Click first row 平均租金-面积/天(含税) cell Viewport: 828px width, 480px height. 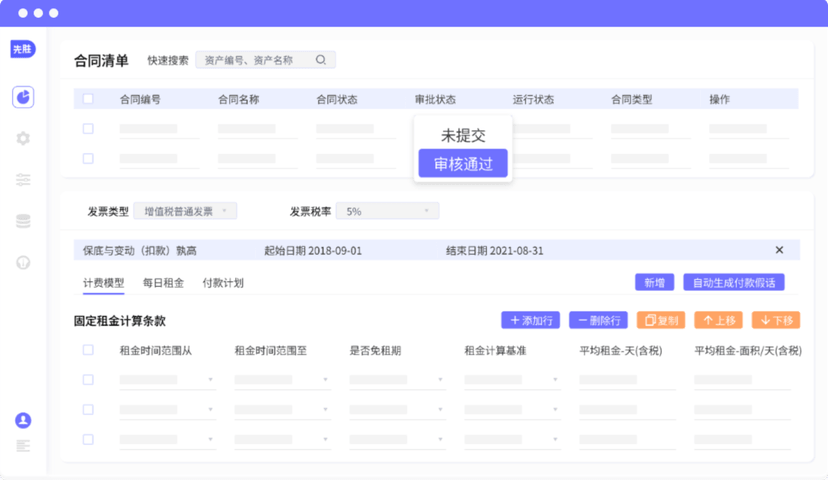(x=742, y=380)
